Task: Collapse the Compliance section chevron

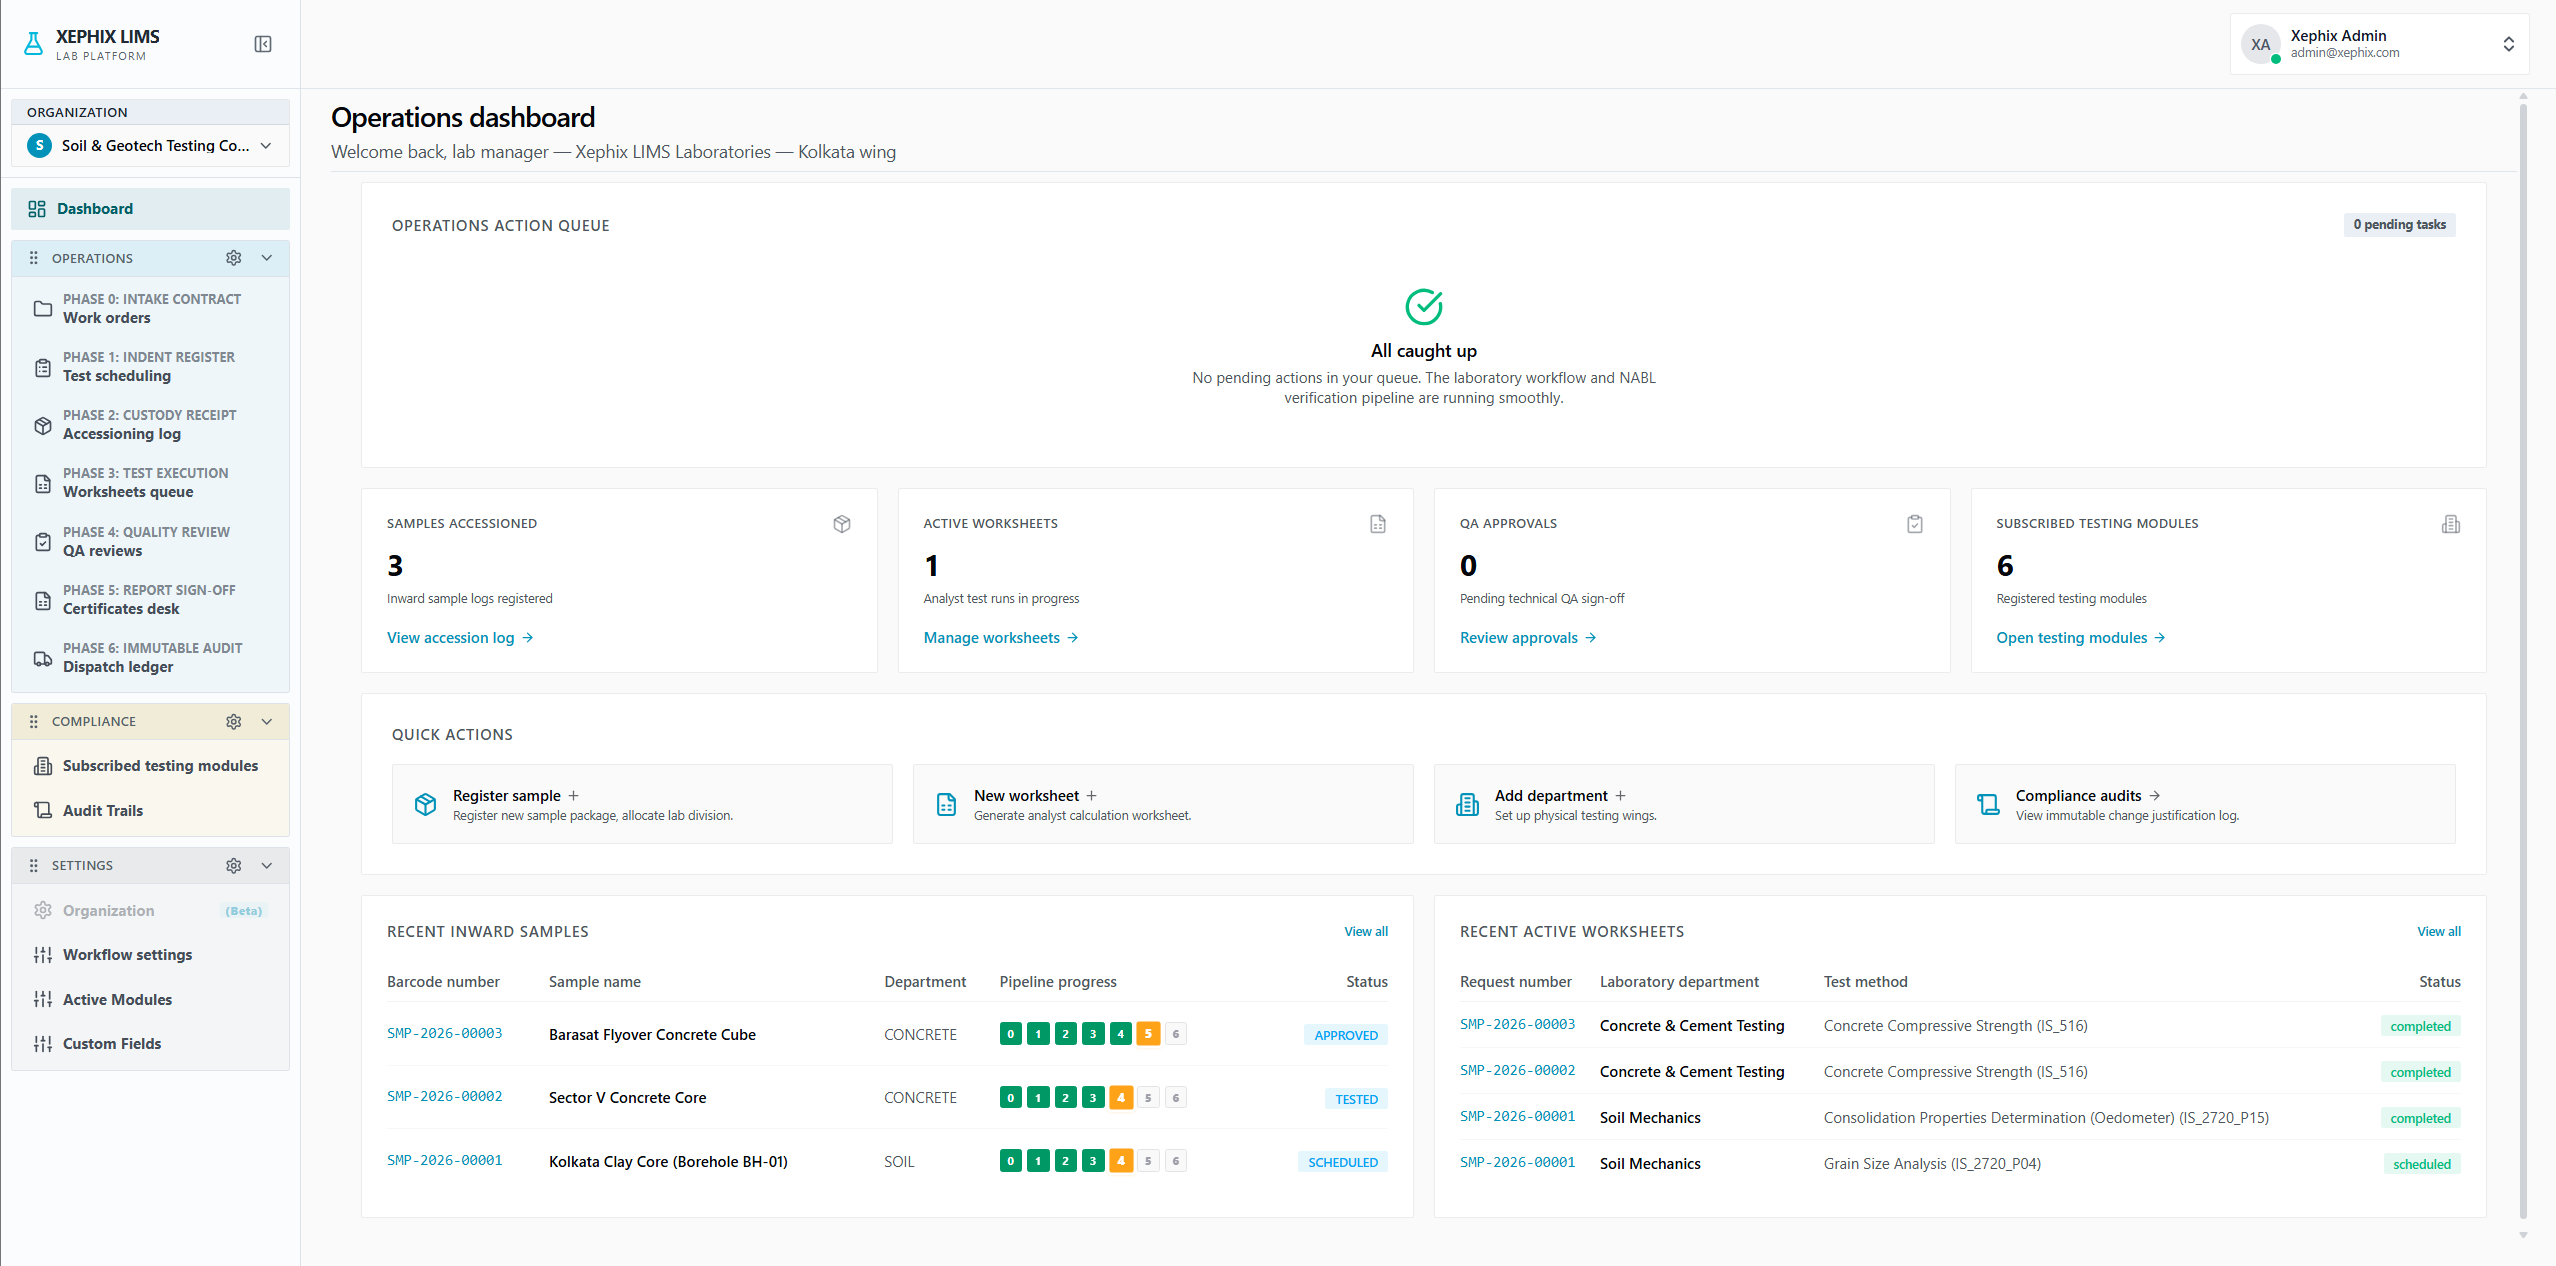Action: 267,721
